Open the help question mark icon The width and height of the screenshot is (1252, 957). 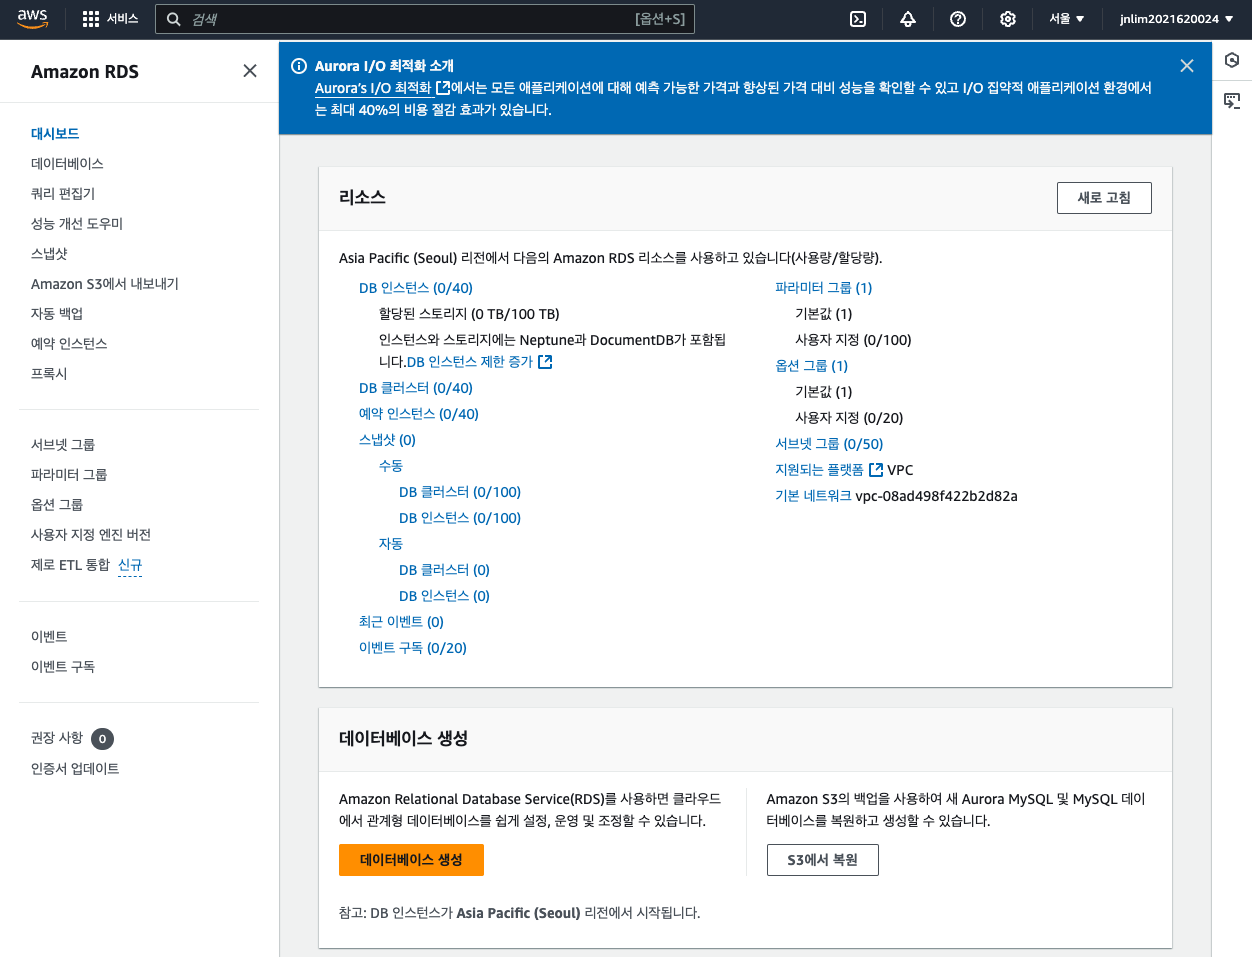[958, 19]
